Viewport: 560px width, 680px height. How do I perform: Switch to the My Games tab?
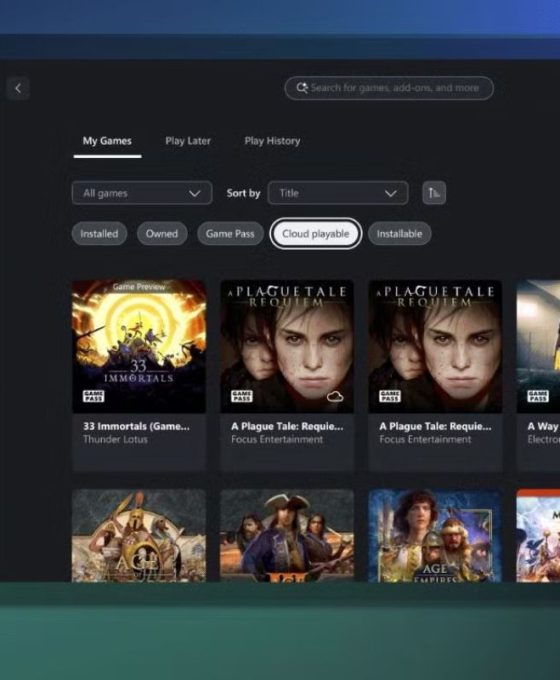tap(107, 141)
